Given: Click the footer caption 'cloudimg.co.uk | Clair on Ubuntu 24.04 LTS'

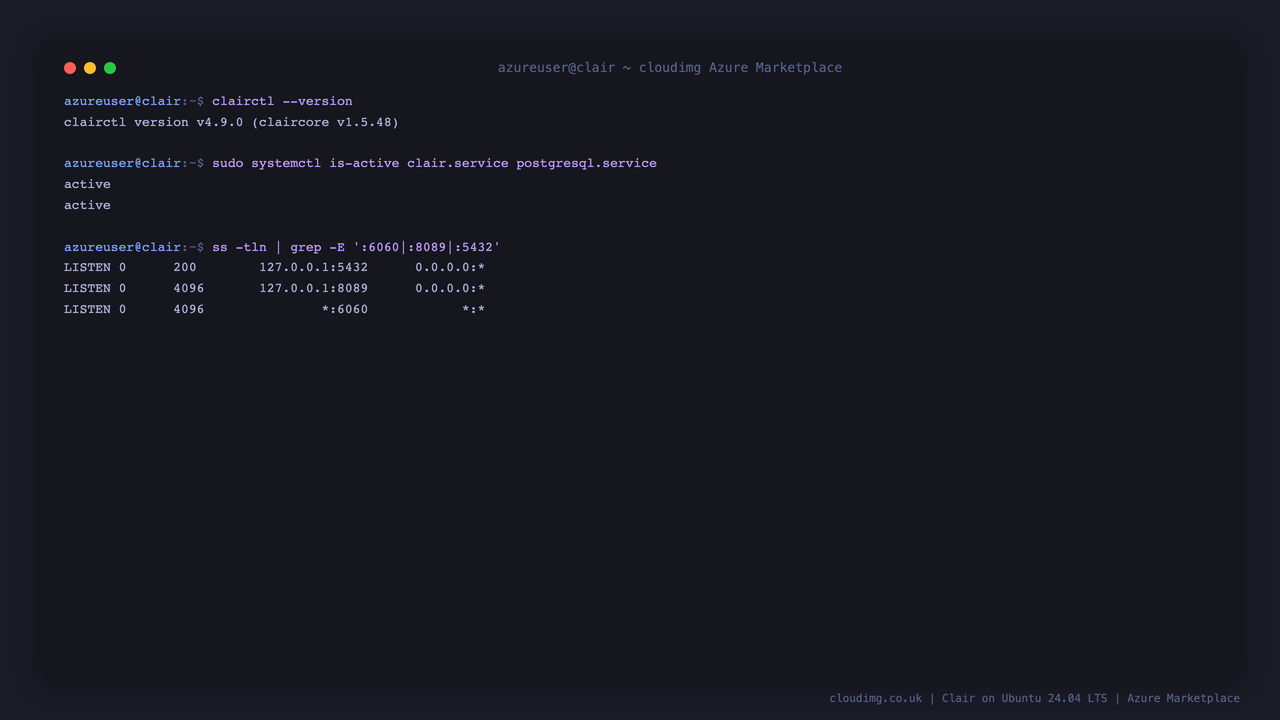Looking at the screenshot, I should click(x=968, y=698).
